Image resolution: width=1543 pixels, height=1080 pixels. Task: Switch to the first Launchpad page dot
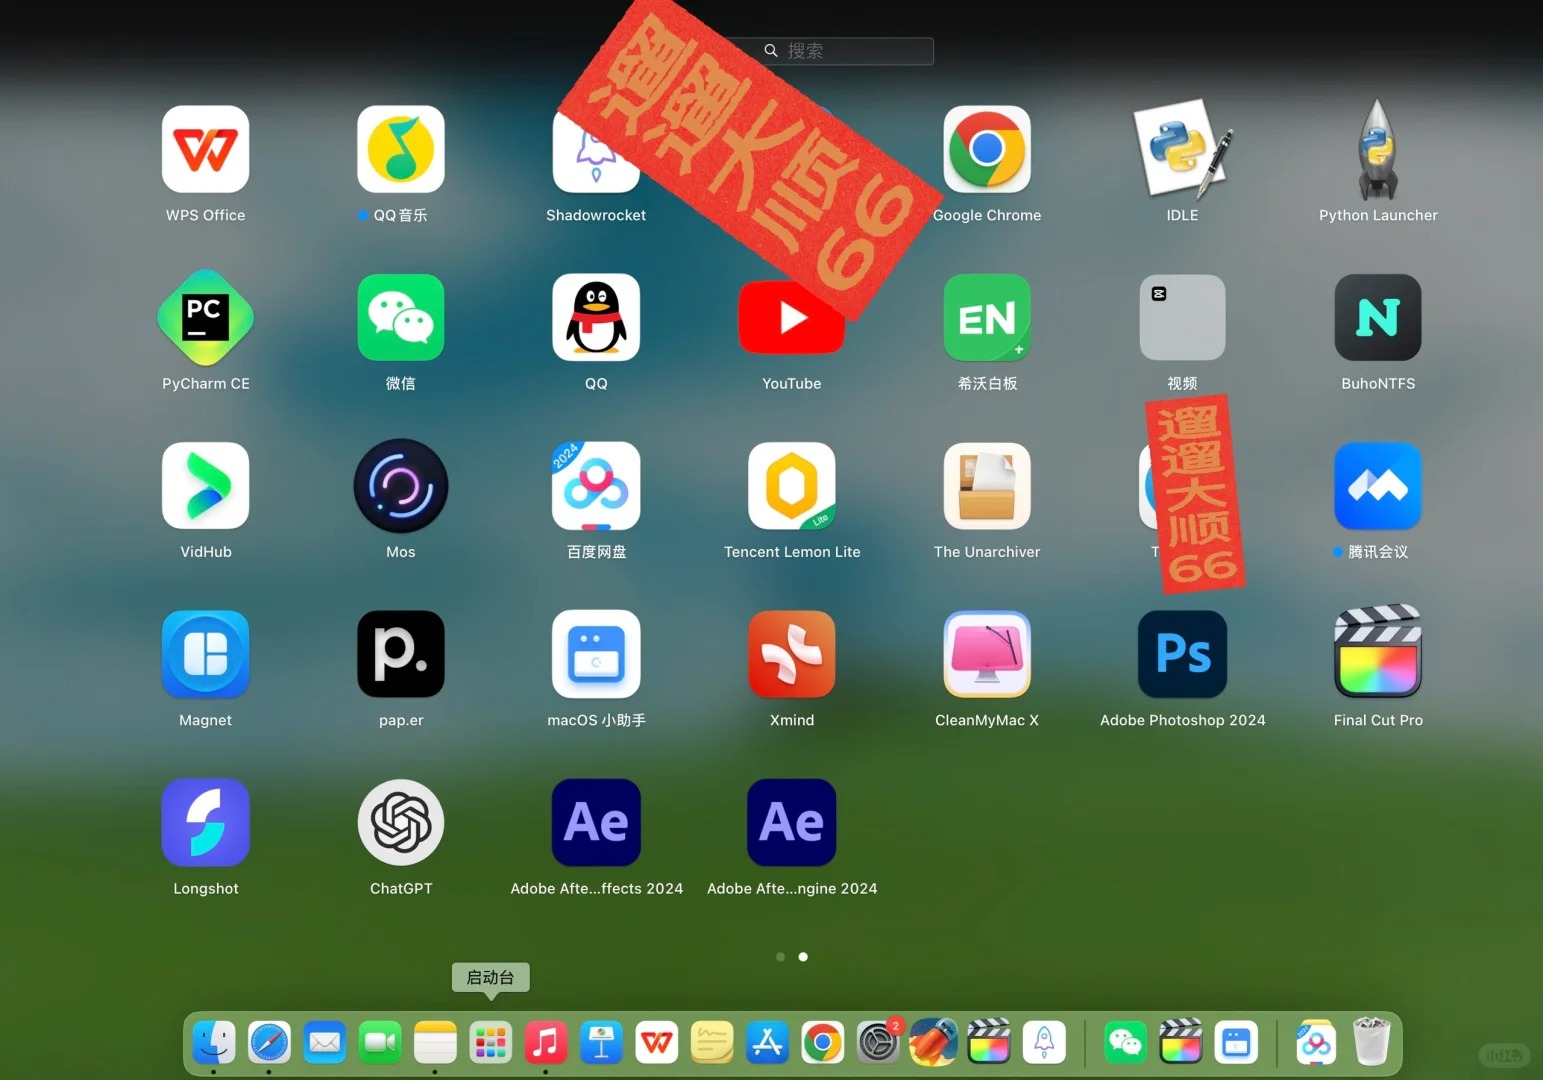[x=780, y=957]
